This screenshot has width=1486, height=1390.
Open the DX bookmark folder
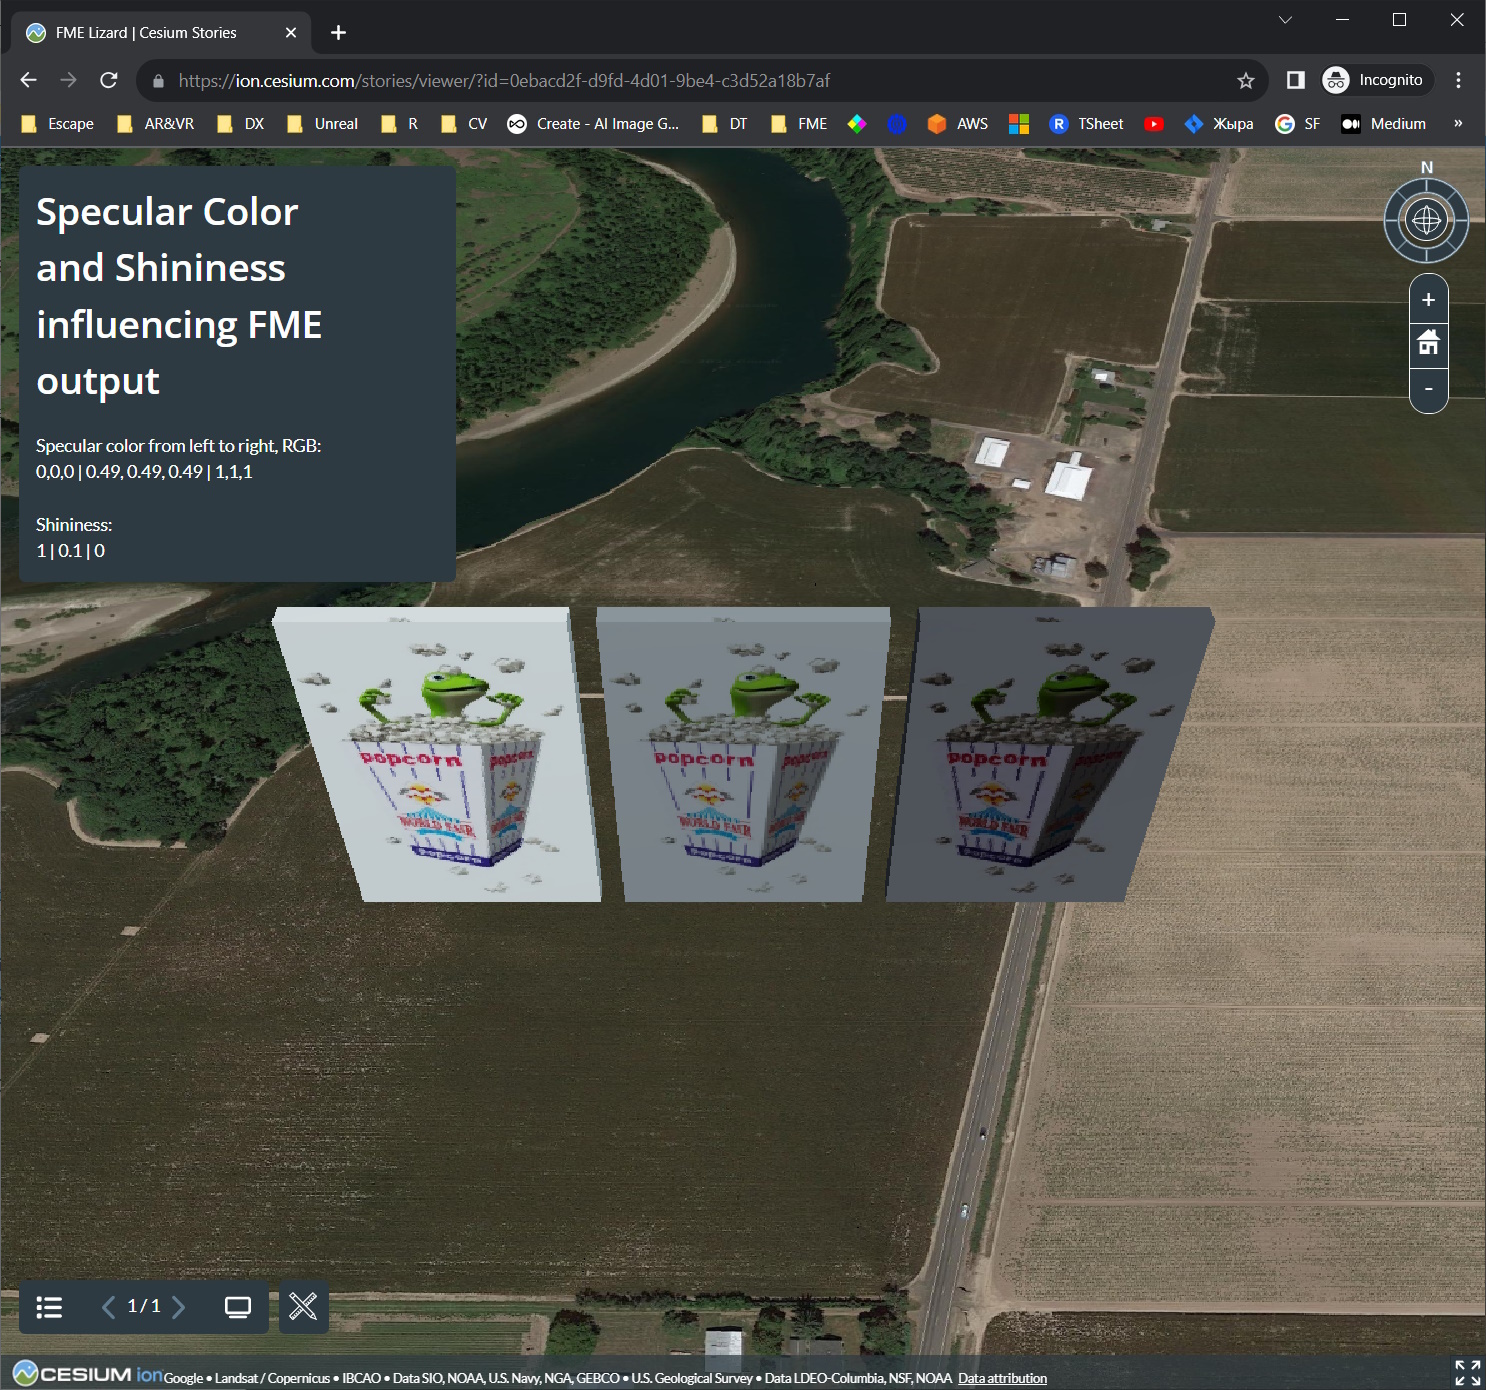(241, 124)
